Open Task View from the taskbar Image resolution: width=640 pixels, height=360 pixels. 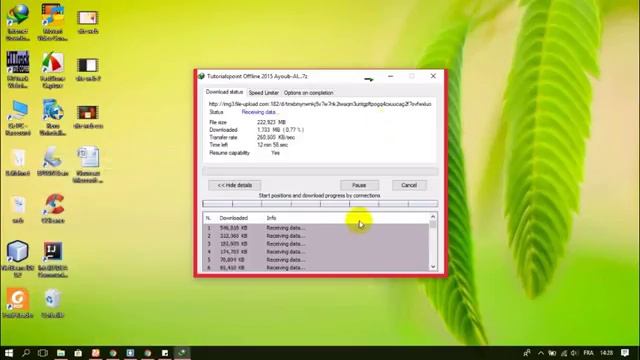click(43, 353)
